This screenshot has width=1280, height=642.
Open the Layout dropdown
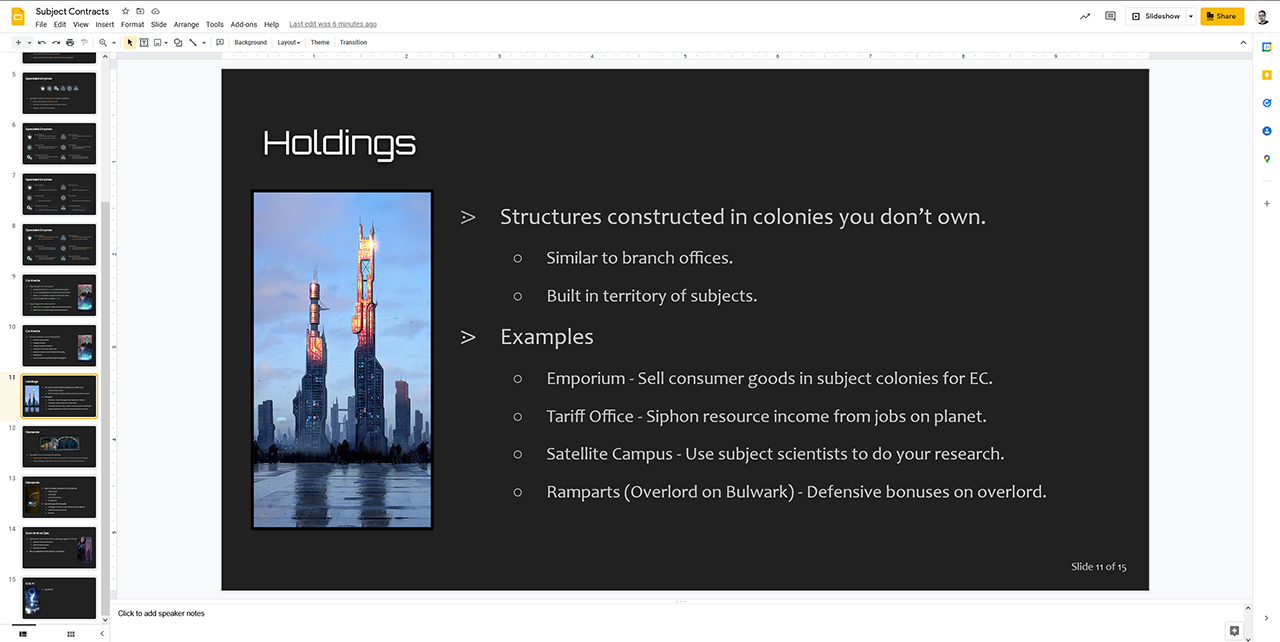289,42
